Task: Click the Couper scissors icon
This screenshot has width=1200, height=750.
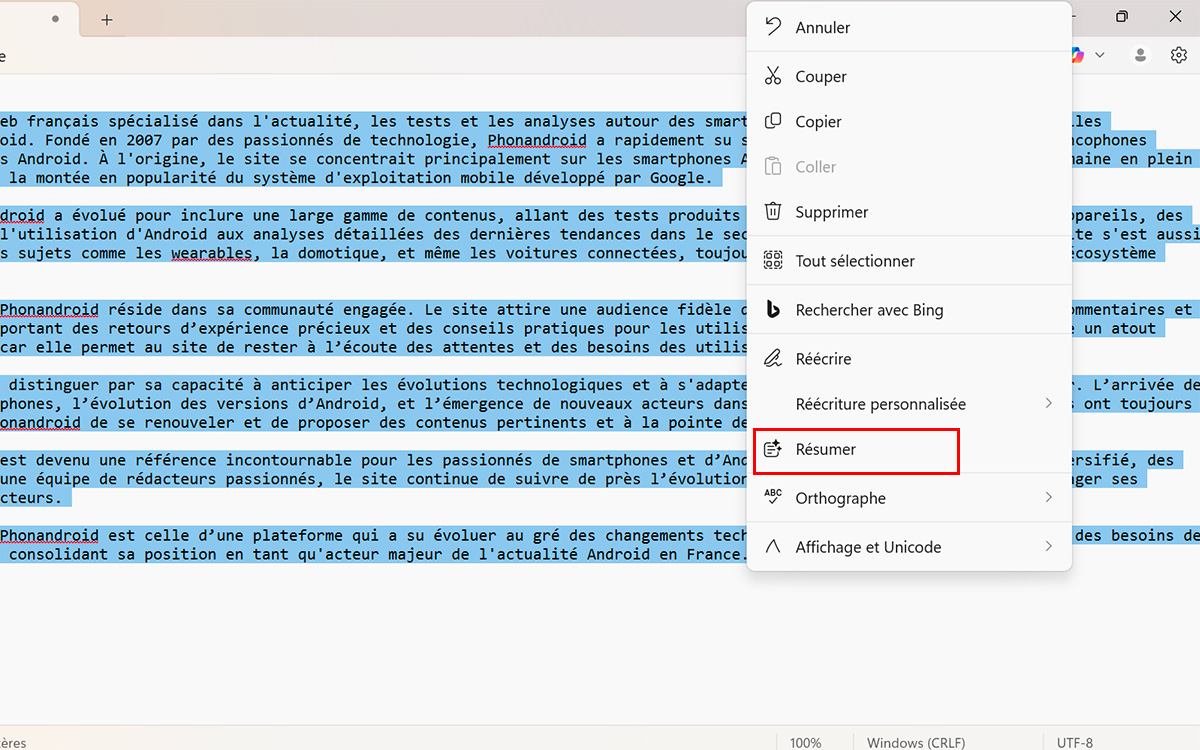Action: click(773, 76)
